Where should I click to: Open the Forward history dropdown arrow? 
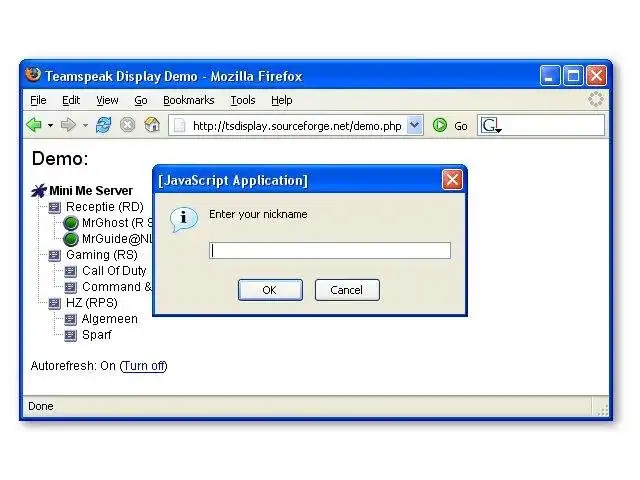coord(85,125)
